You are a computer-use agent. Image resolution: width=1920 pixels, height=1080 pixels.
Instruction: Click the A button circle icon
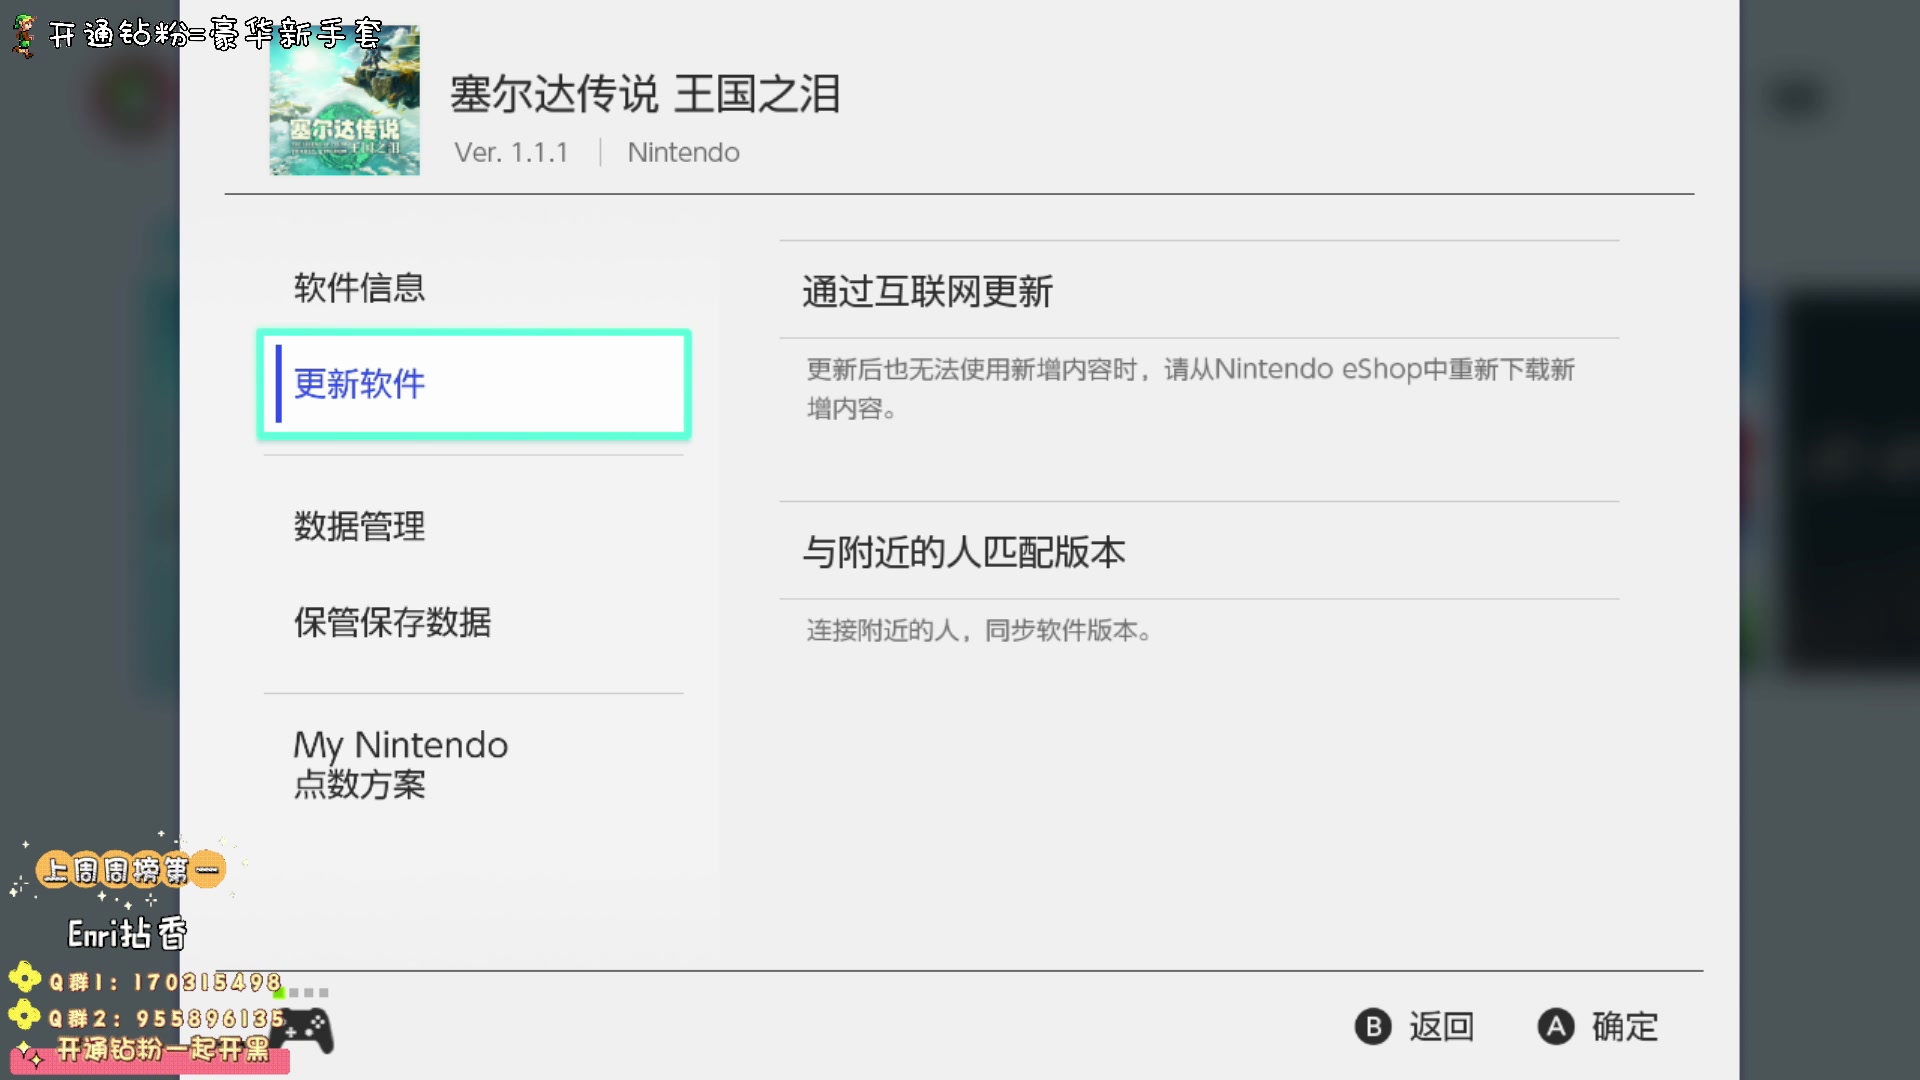1555,1027
